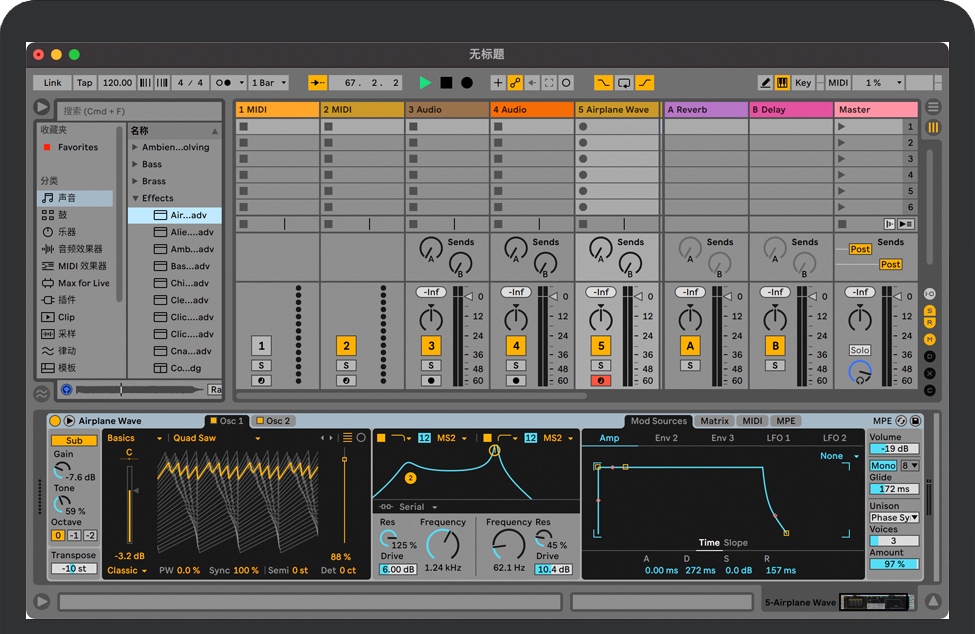This screenshot has width=975, height=634.
Task: Open the LFO 1 tab
Action: (x=778, y=438)
